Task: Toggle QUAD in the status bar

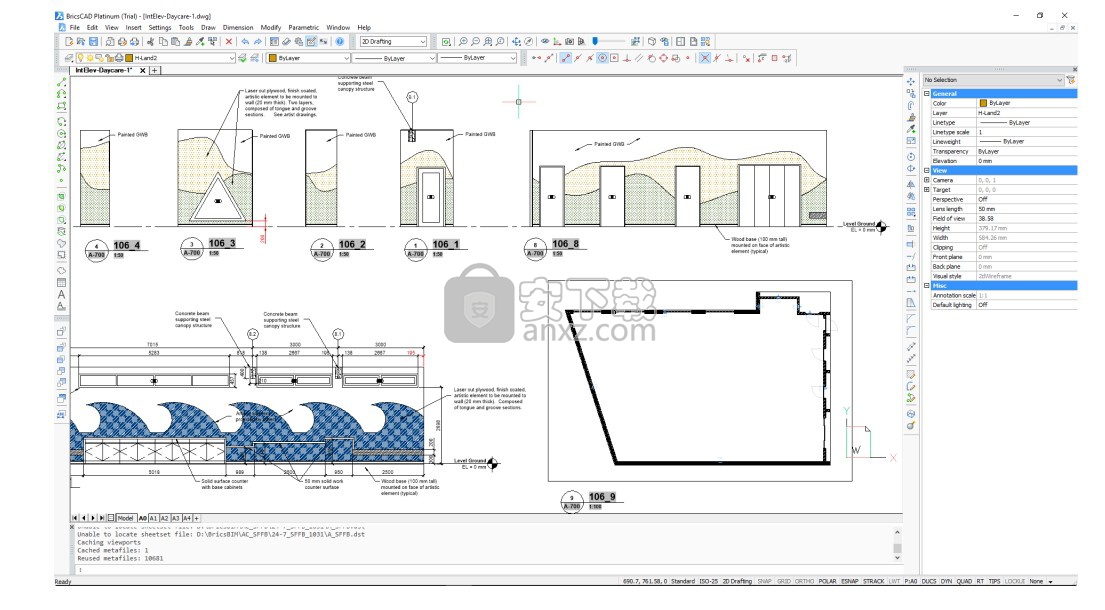Action: [964, 581]
